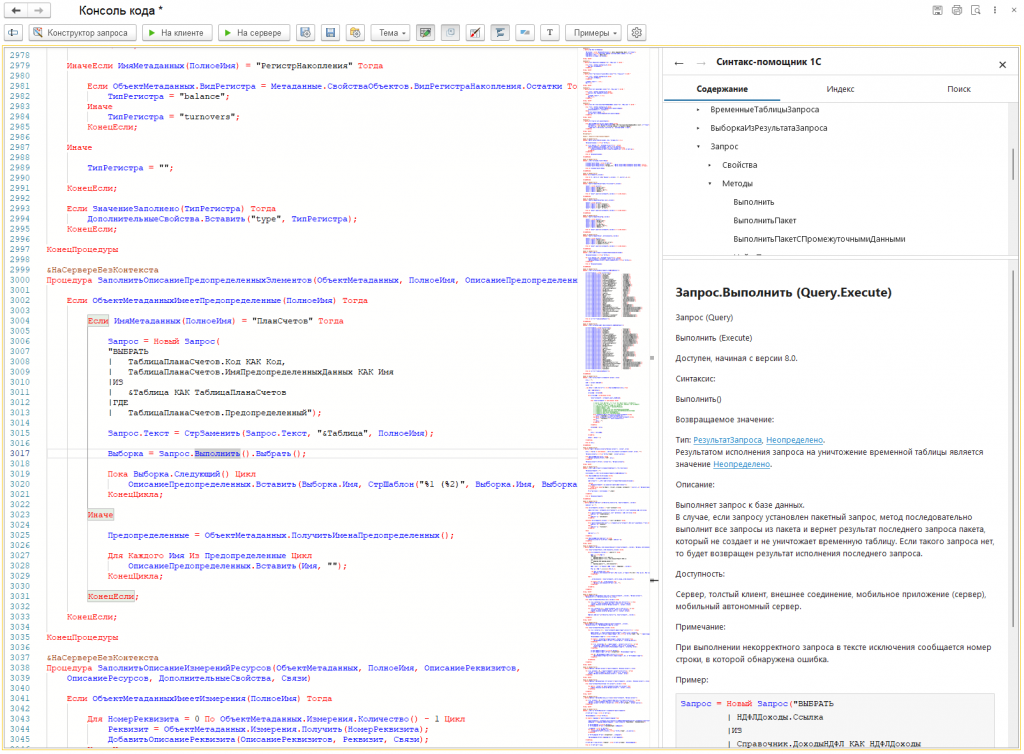Switch to the Содержание tab
Viewport: 1024px width, 754px height.
[722, 89]
